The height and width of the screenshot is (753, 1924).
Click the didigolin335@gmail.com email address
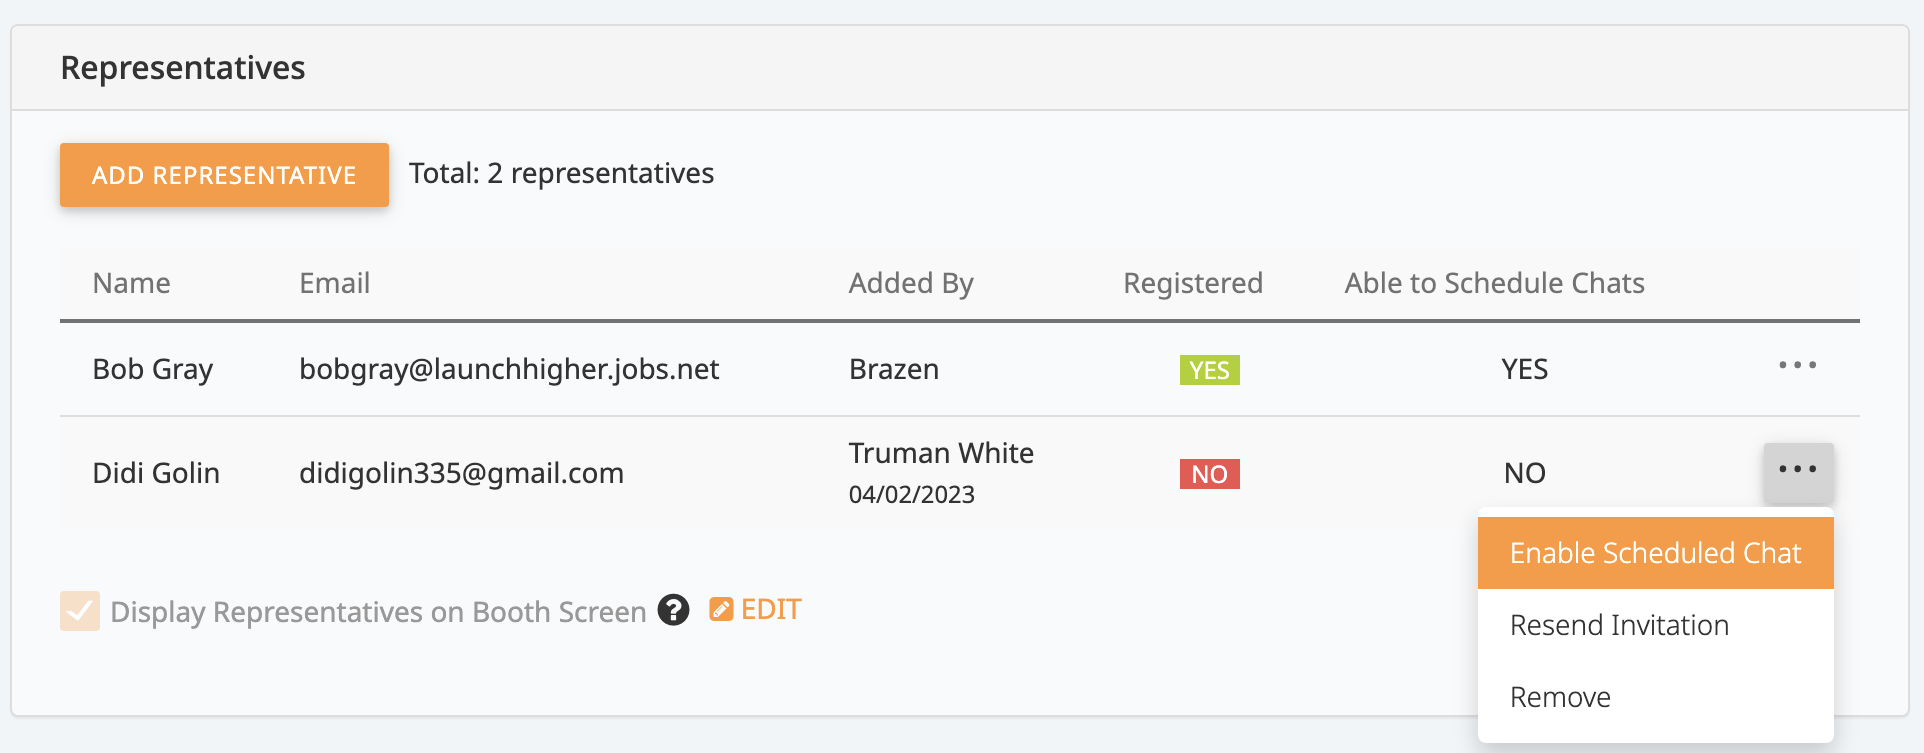pyautogui.click(x=461, y=473)
